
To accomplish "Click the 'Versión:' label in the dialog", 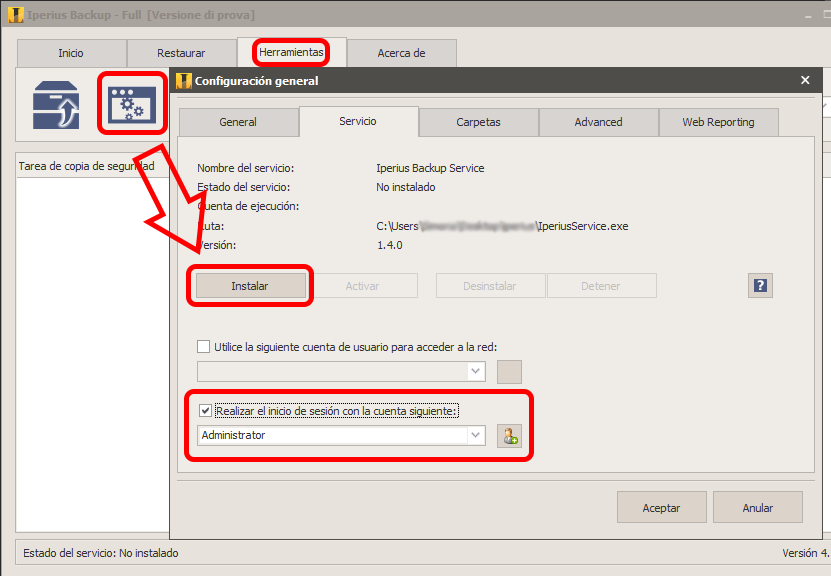I will [217, 245].
